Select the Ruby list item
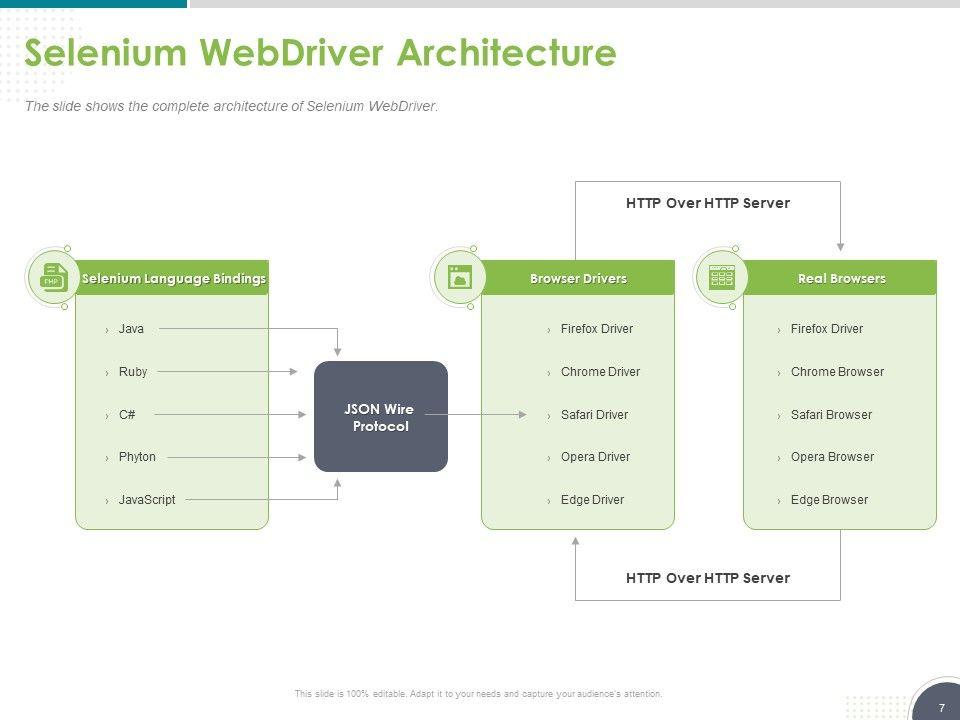 (133, 372)
